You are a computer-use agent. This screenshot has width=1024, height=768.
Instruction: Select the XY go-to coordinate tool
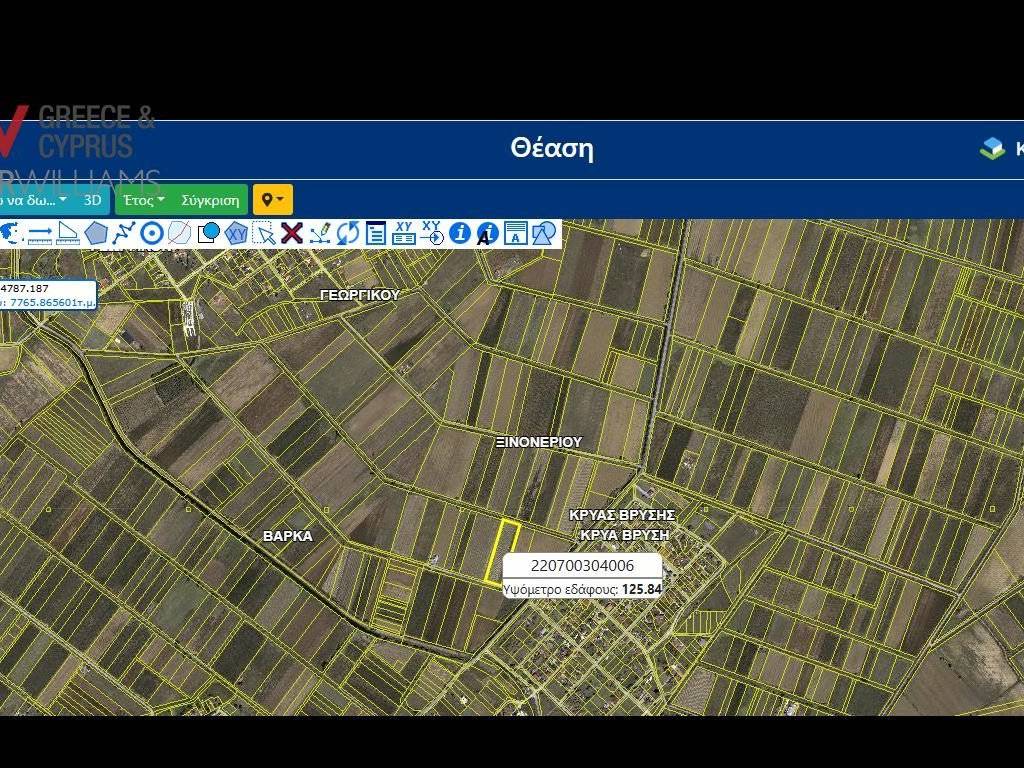pyautogui.click(x=432, y=233)
